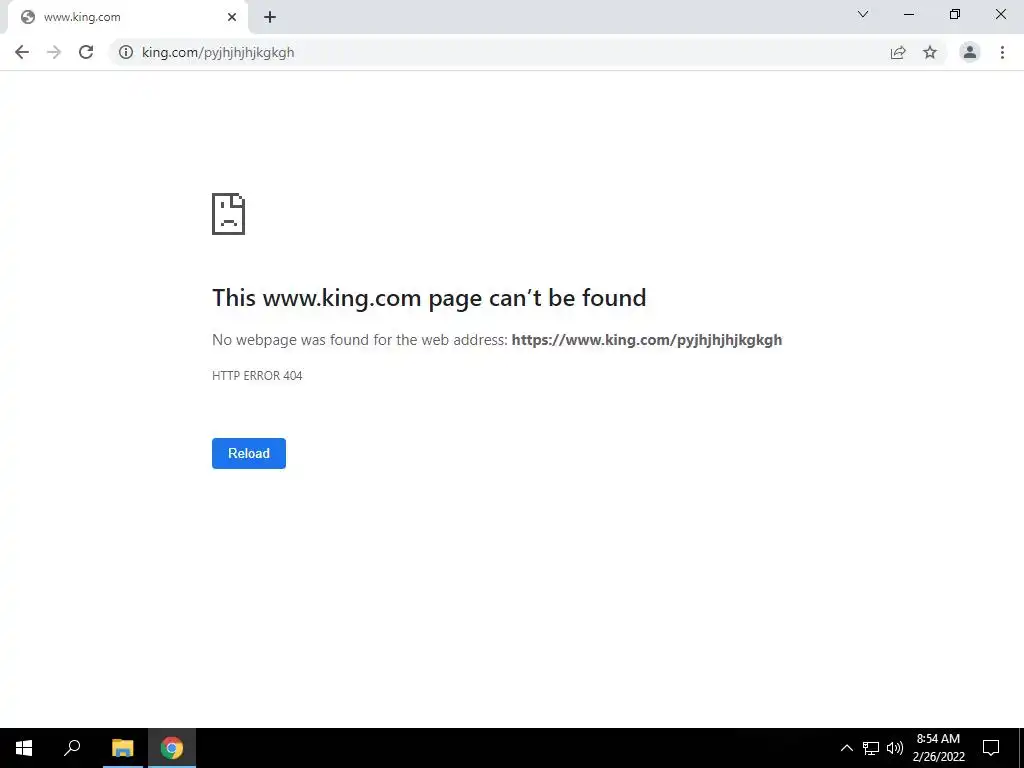The height and width of the screenshot is (768, 1024).
Task: Open the Chrome profile avatar
Action: coord(970,52)
